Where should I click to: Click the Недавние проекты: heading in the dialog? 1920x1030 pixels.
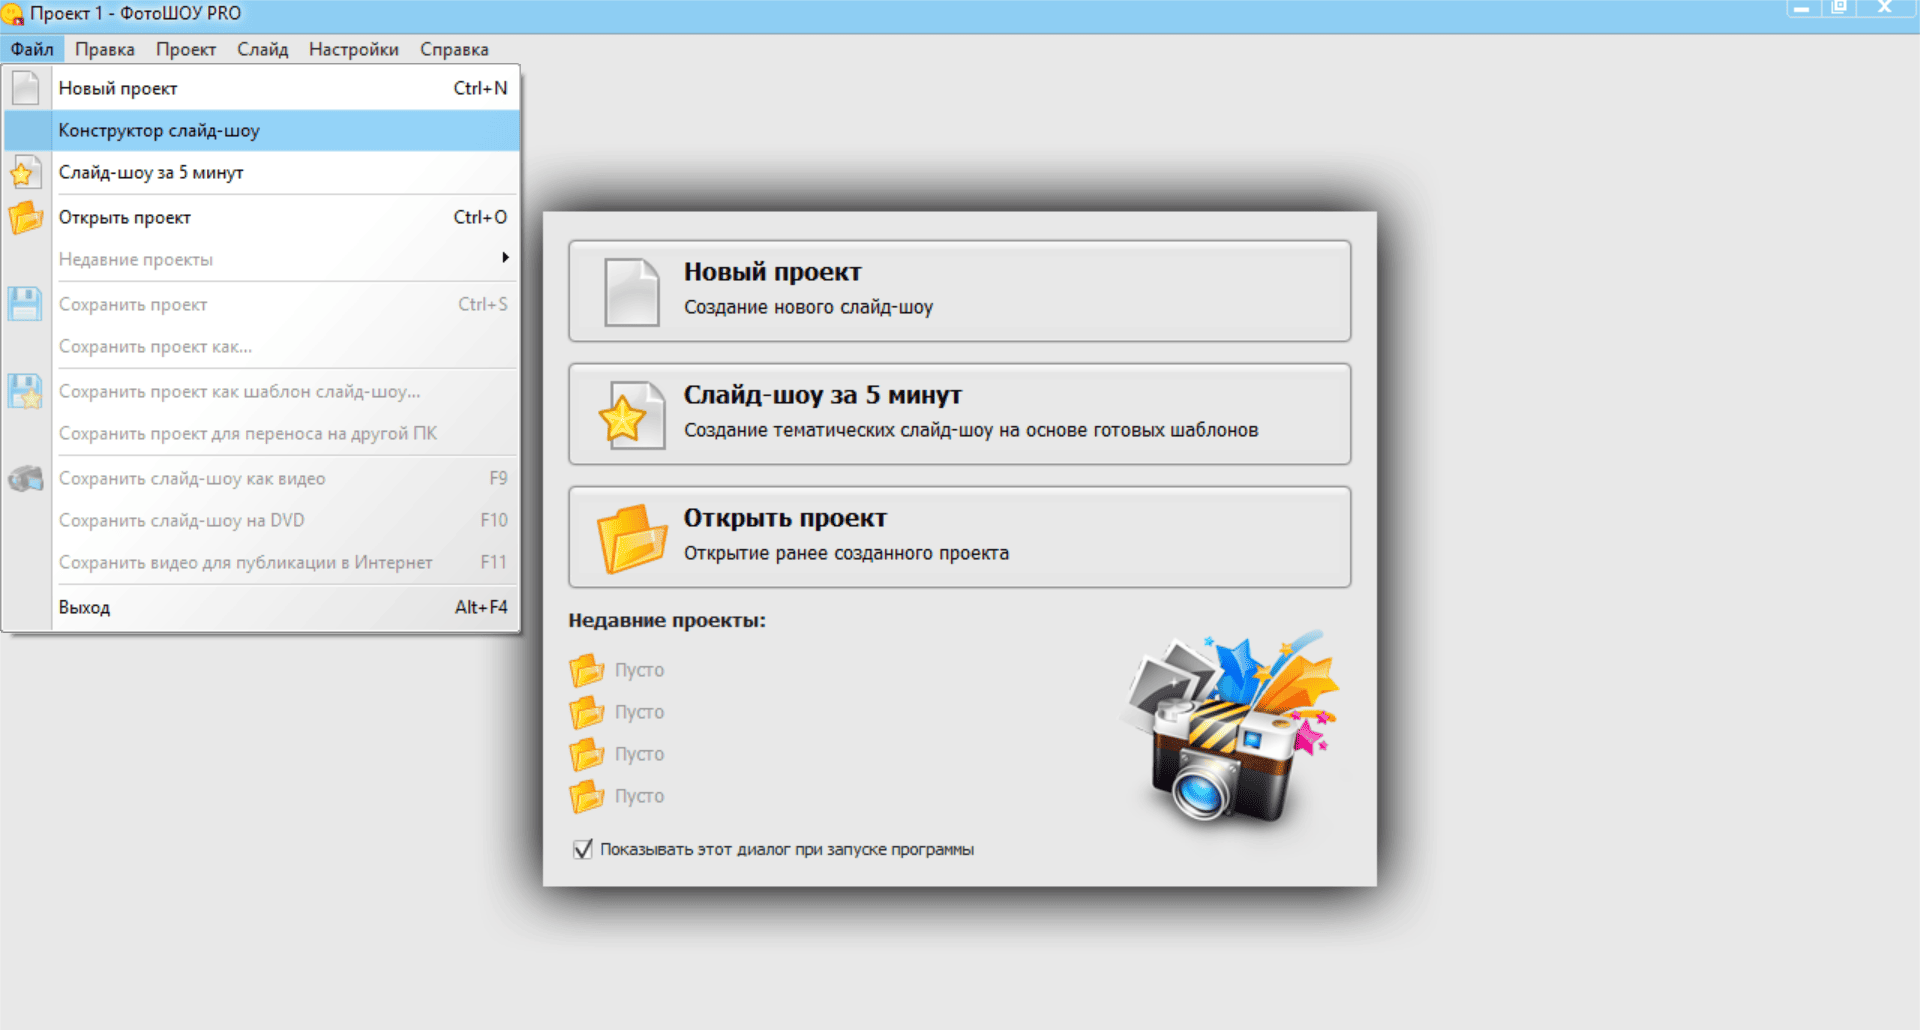tap(667, 620)
